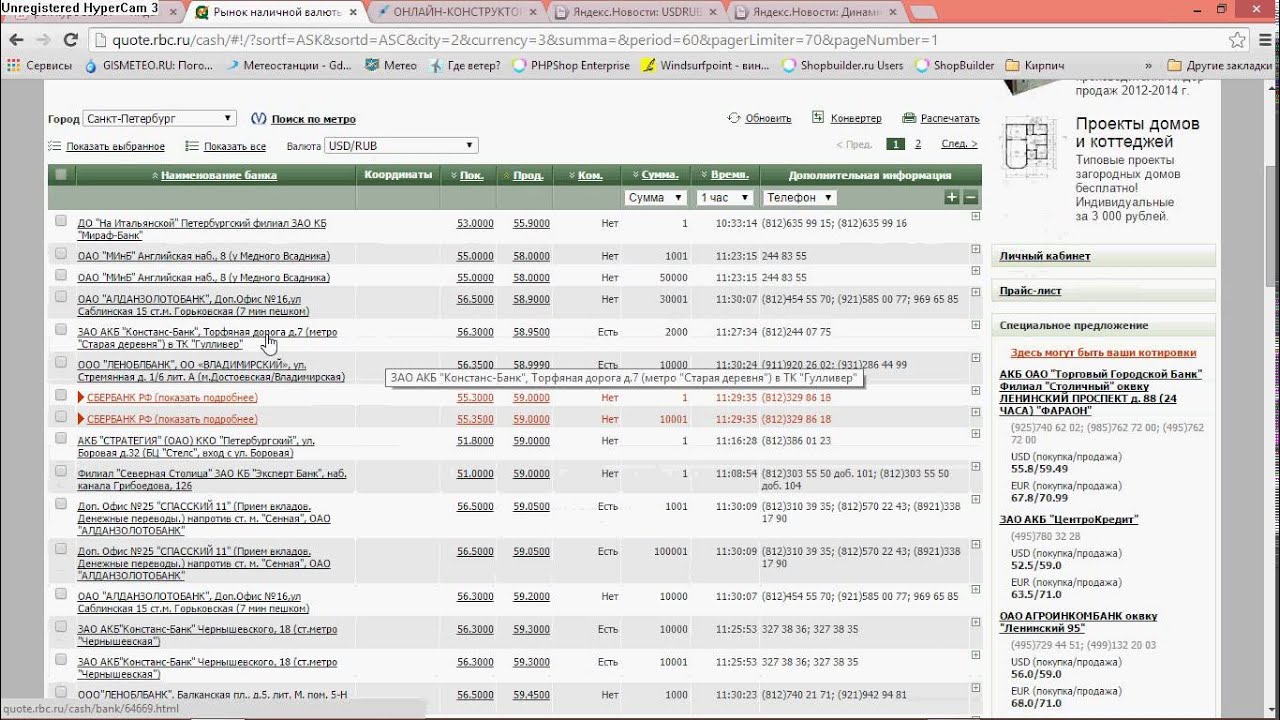Tick checkbox for Мираф-Банк row
The height and width of the screenshot is (720, 1280).
click(61, 221)
